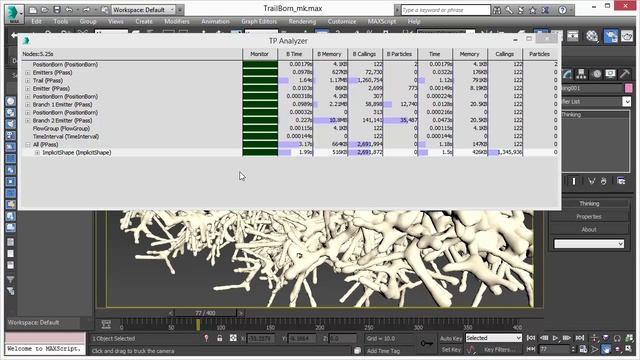Click the Set Key button

click(x=451, y=350)
